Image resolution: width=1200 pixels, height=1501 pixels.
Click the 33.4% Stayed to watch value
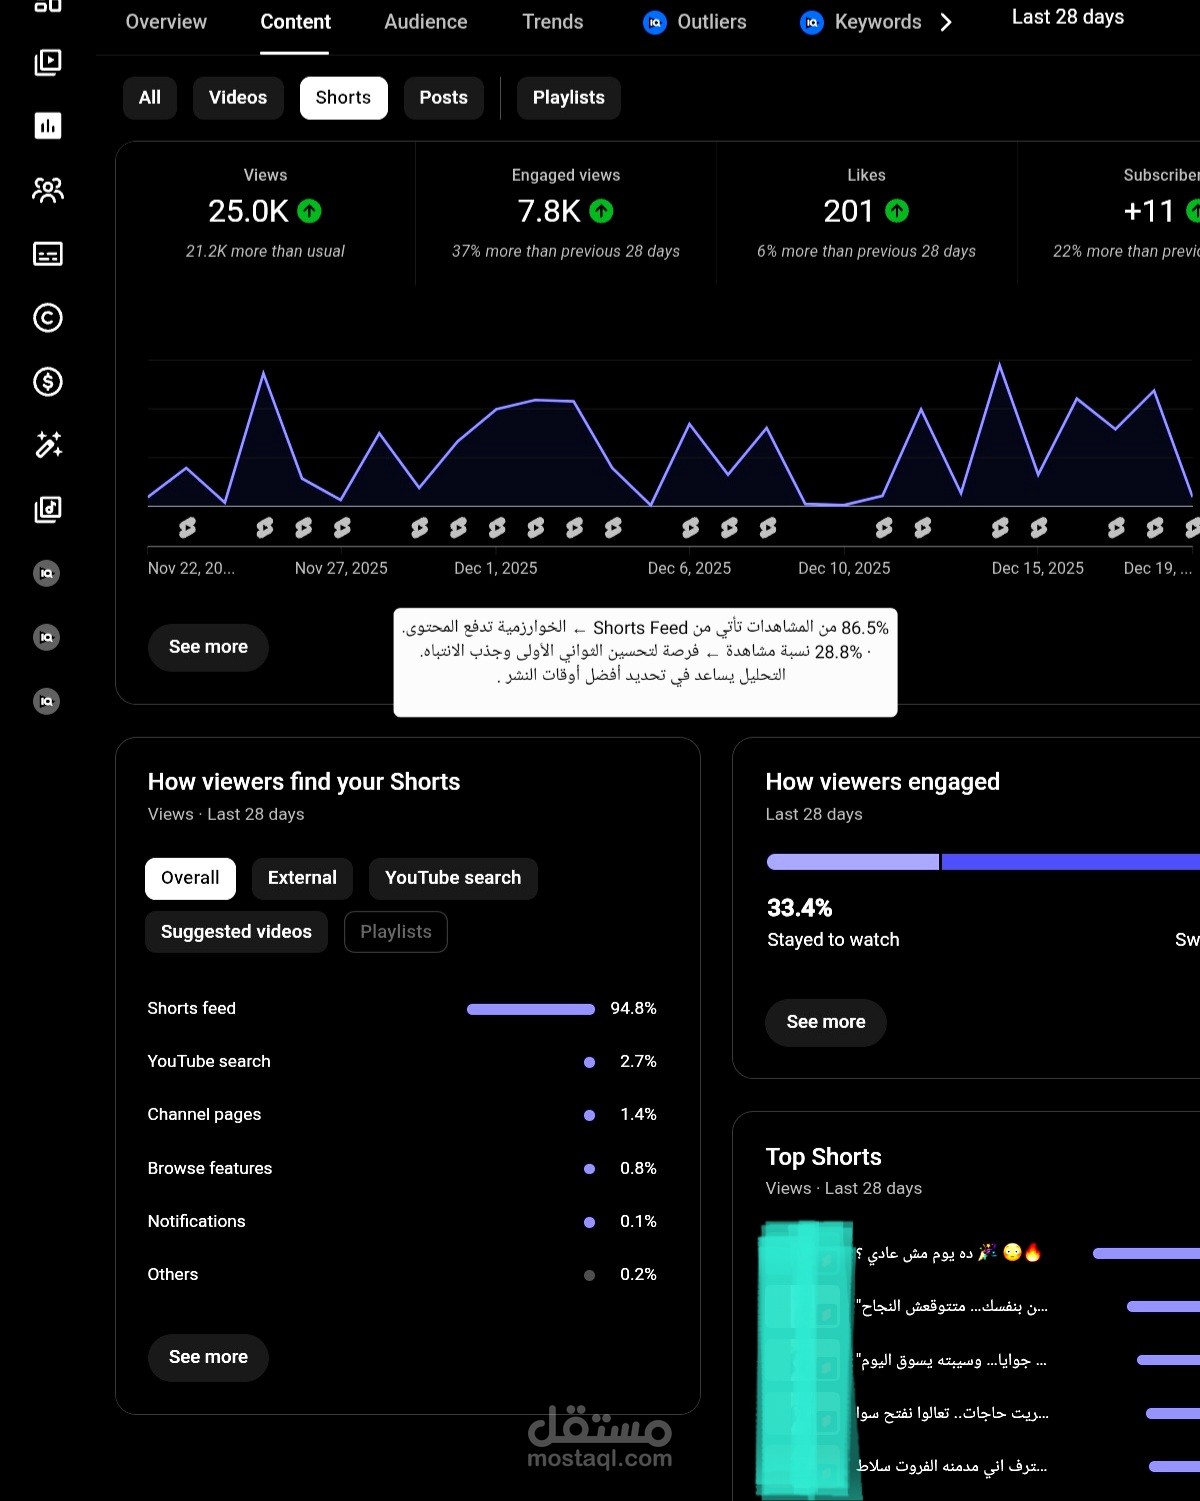800,908
